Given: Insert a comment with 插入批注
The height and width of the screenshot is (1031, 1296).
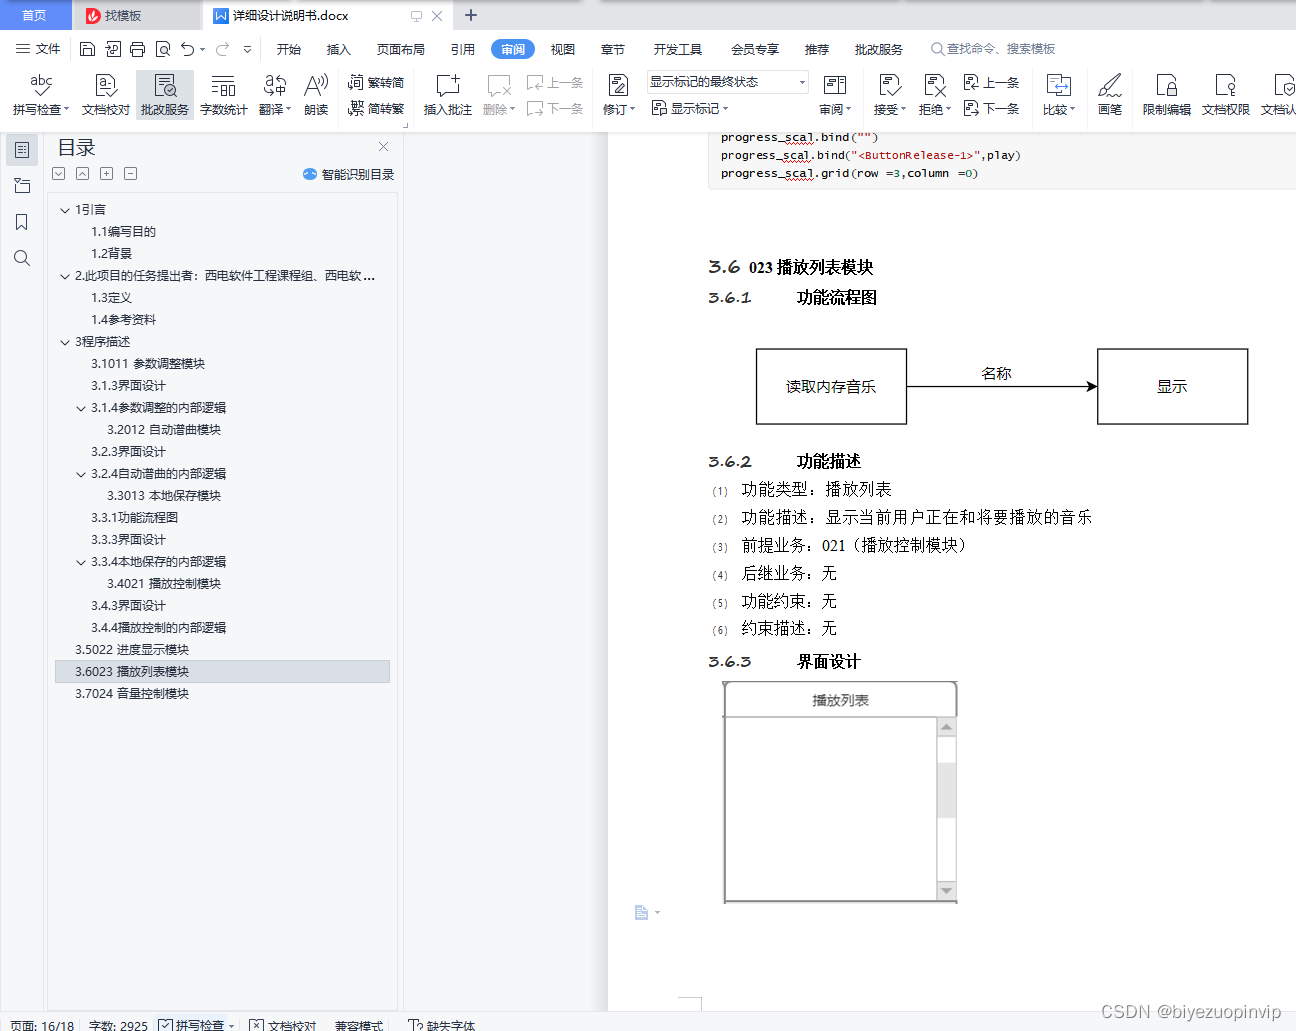Looking at the screenshot, I should 448,95.
